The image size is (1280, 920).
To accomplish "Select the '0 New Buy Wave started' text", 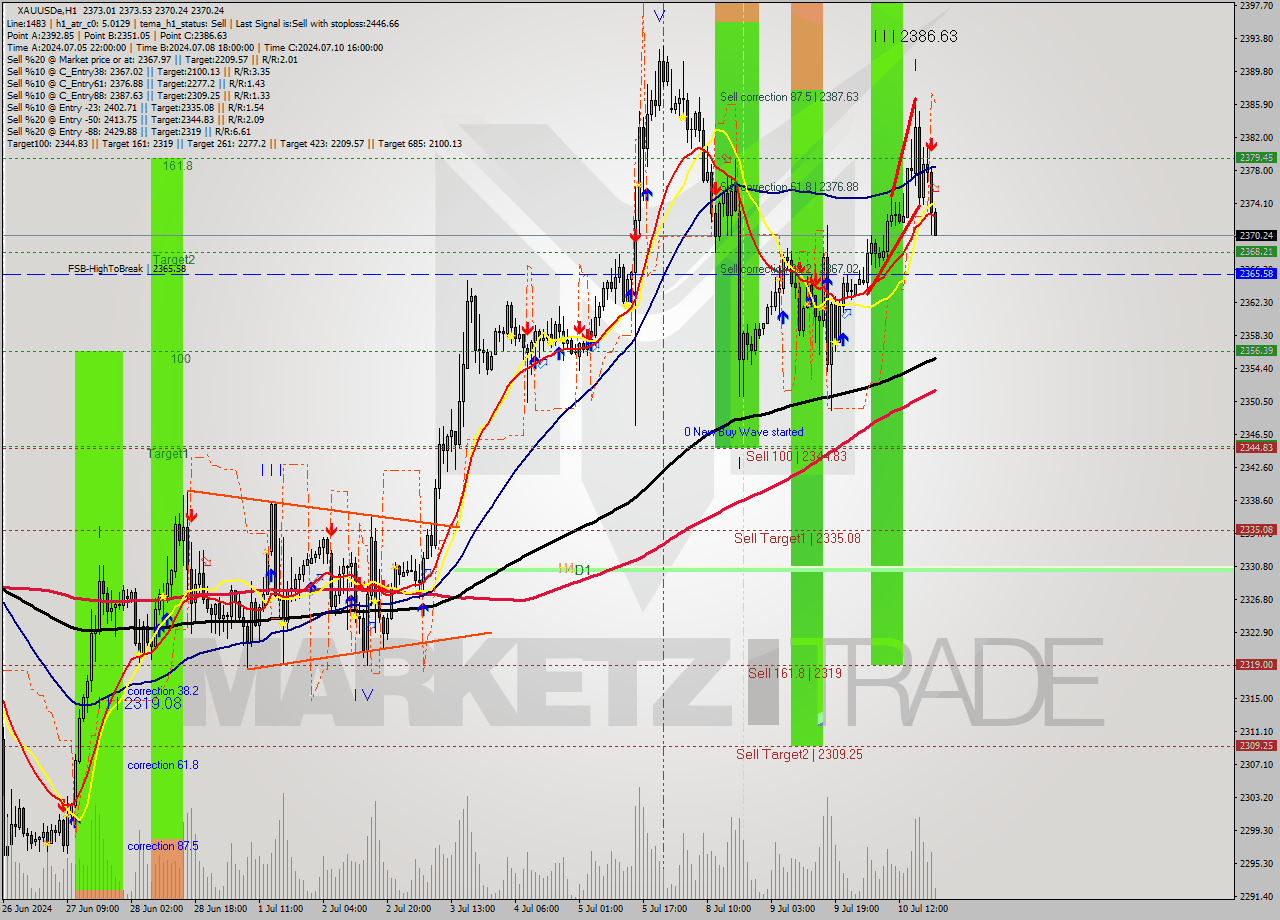I will pyautogui.click(x=743, y=432).
